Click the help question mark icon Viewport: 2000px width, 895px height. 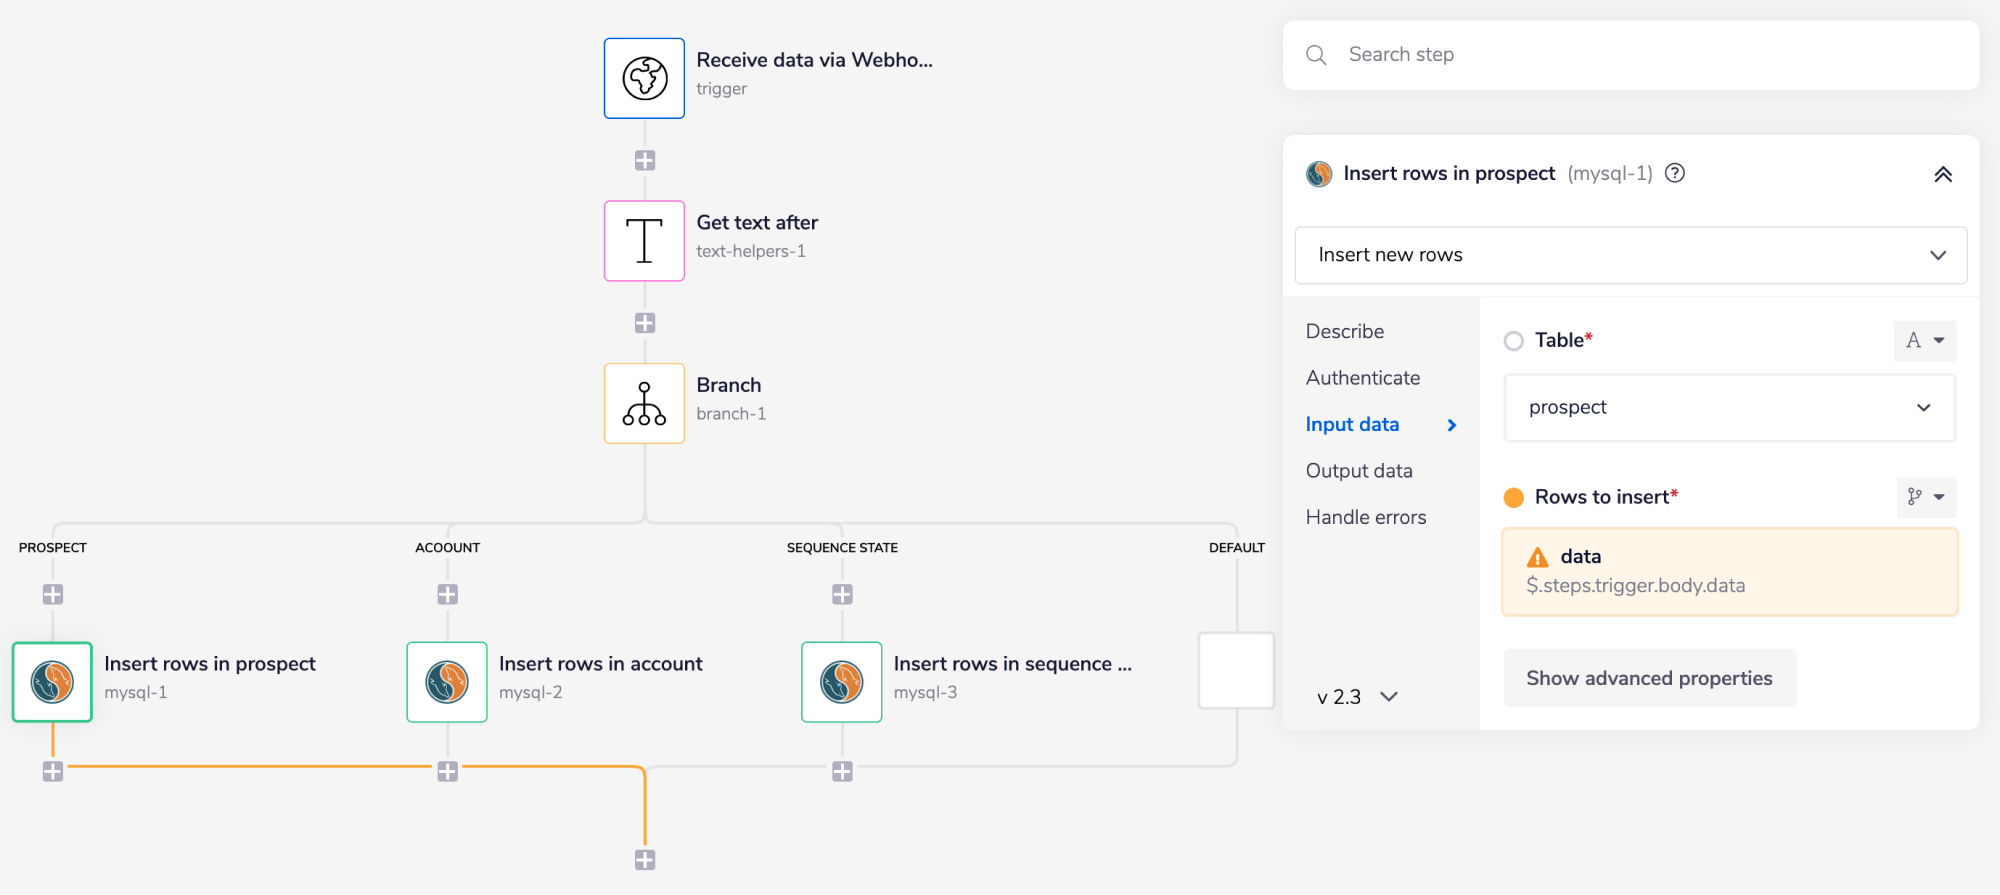click(1675, 173)
